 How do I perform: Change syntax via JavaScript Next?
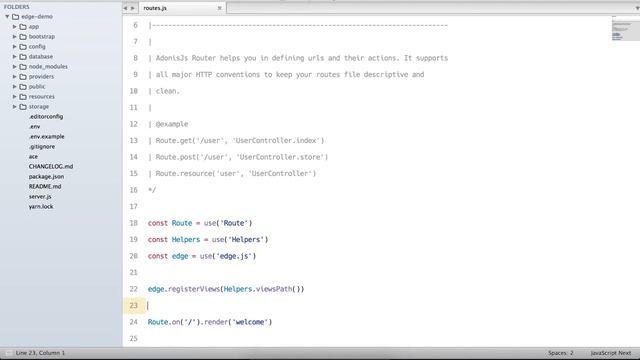coord(611,353)
